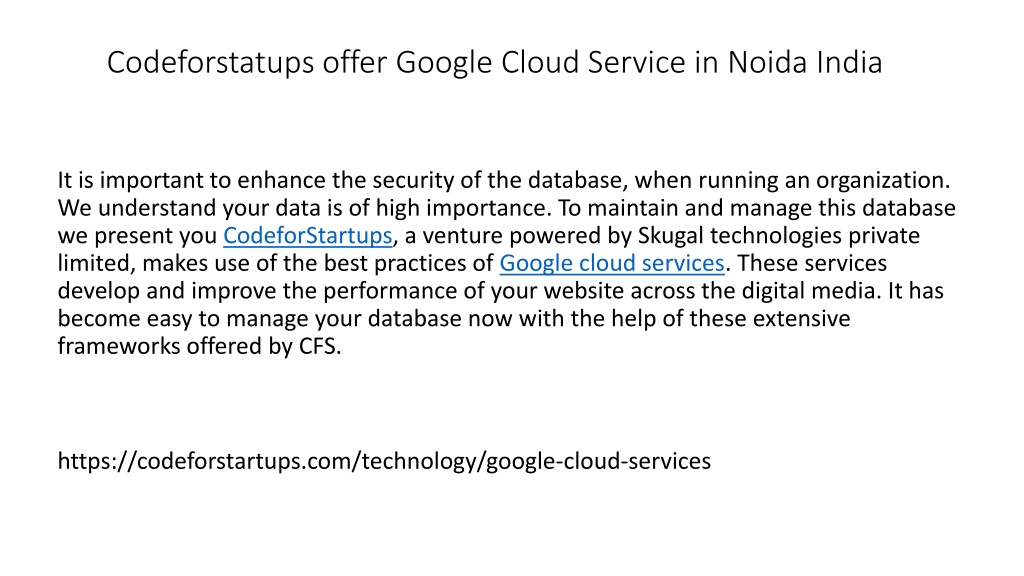The image size is (1024, 576).
Task: Click 'Google Cloud Service' in the title
Action: pyautogui.click(x=541, y=63)
